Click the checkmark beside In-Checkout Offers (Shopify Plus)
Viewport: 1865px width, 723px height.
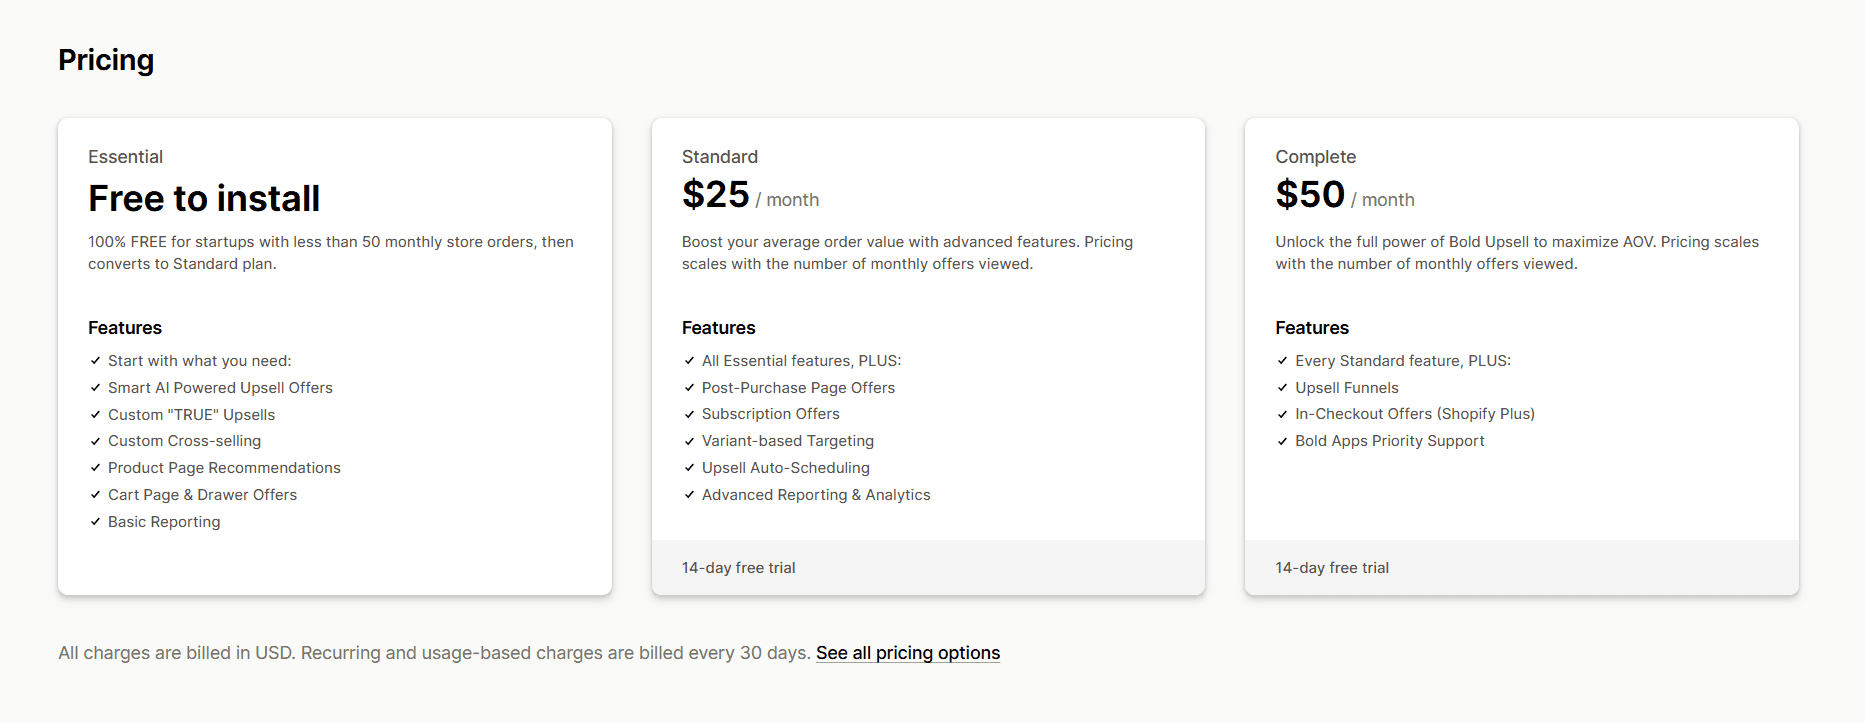tap(1282, 414)
